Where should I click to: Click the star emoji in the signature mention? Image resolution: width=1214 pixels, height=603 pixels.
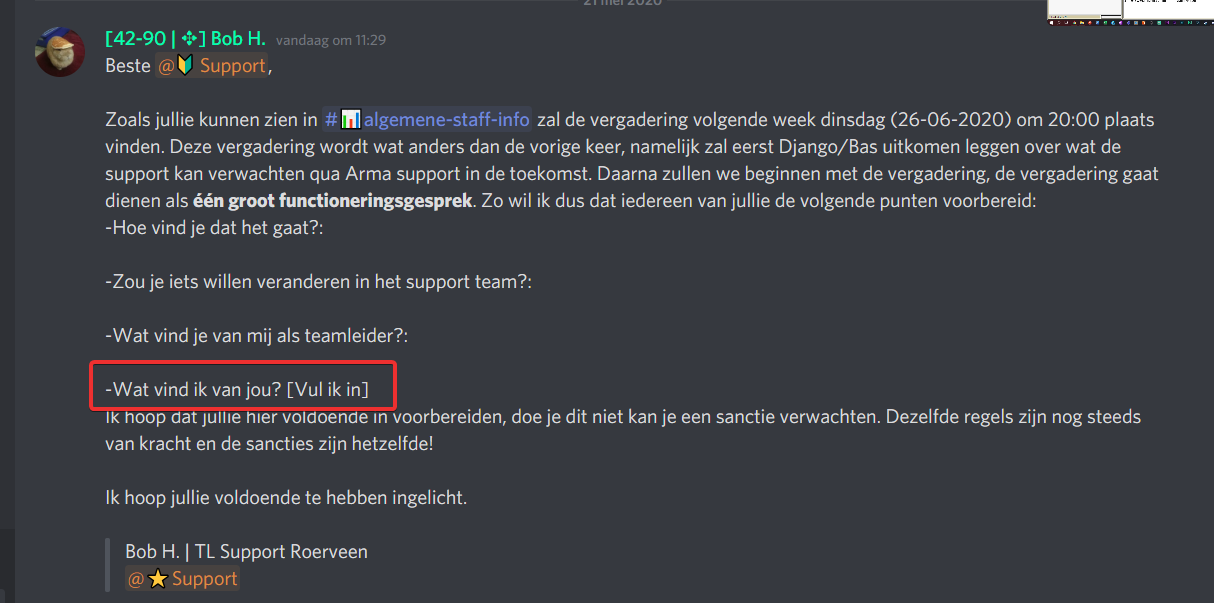(x=158, y=579)
